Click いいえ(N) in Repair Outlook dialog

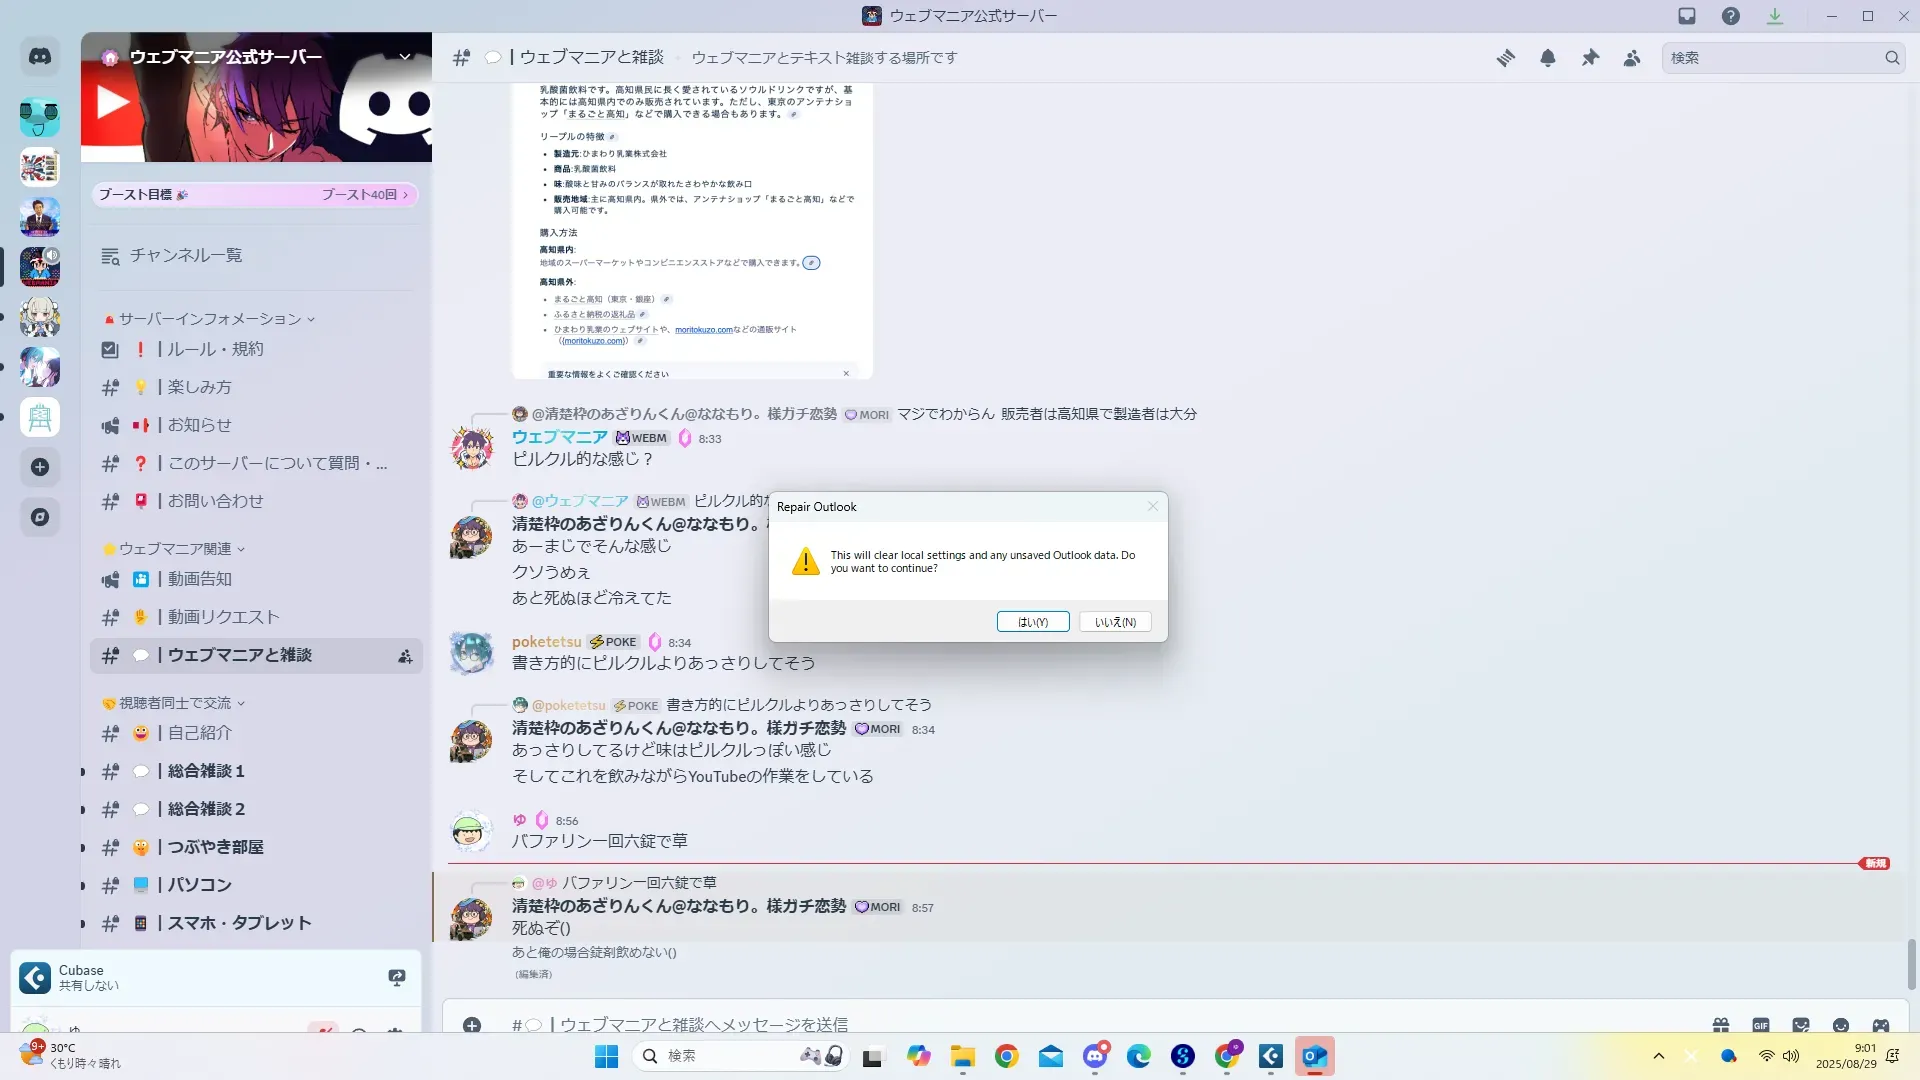[x=1115, y=622]
